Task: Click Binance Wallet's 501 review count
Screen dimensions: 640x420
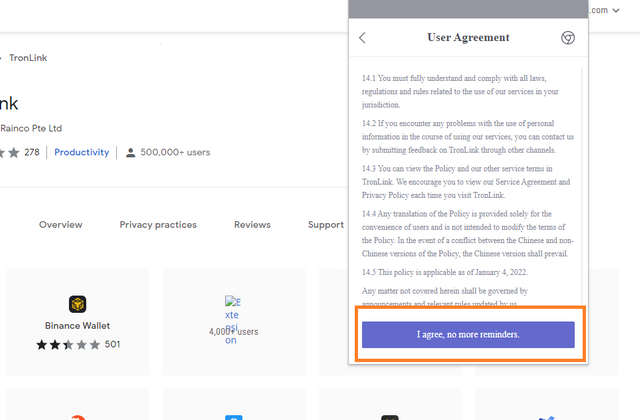Action: (x=112, y=345)
